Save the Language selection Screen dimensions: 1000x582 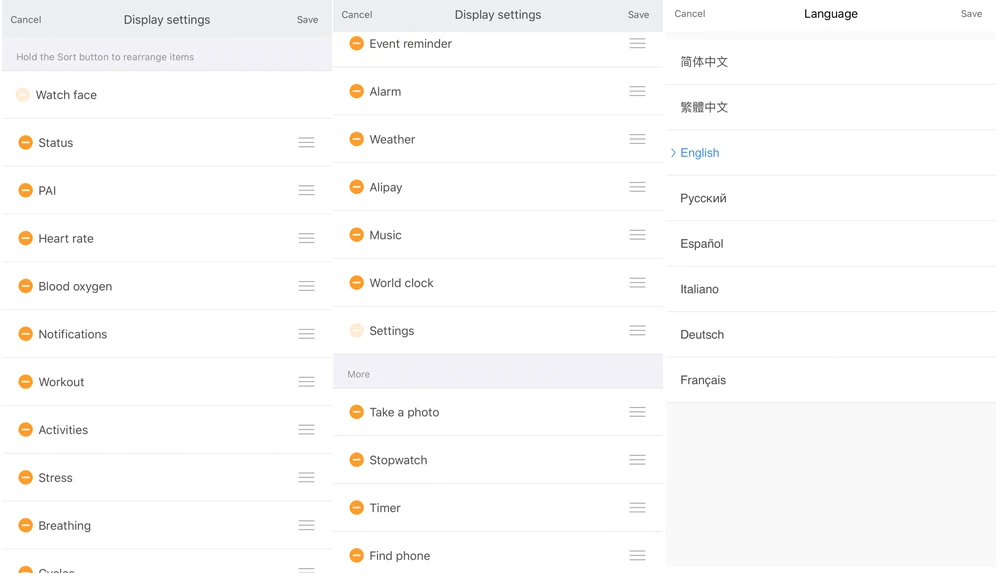tap(971, 14)
